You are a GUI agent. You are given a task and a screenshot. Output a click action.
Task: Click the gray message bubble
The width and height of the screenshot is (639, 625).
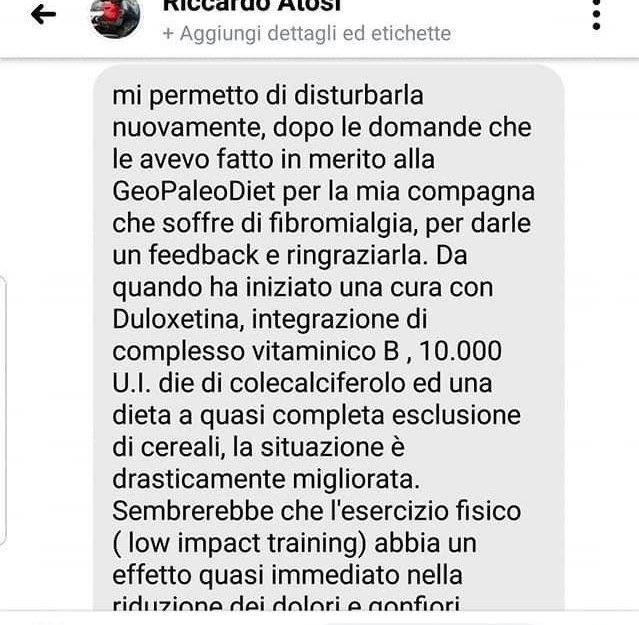click(328, 337)
